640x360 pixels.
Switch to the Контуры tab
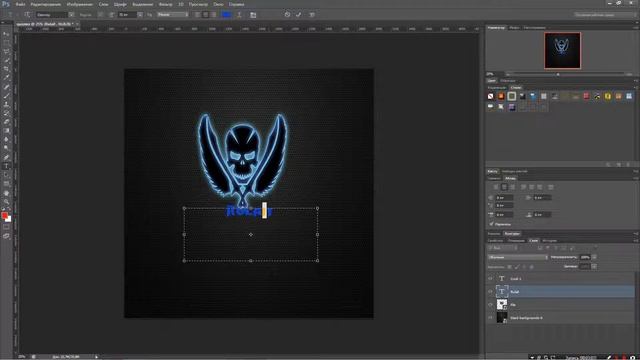click(512, 234)
